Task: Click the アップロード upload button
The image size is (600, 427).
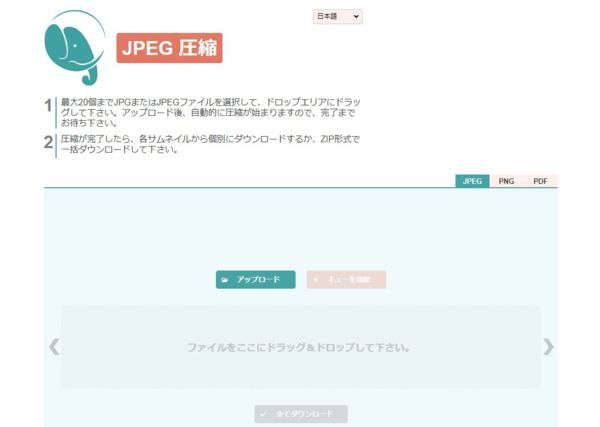Action: click(256, 280)
